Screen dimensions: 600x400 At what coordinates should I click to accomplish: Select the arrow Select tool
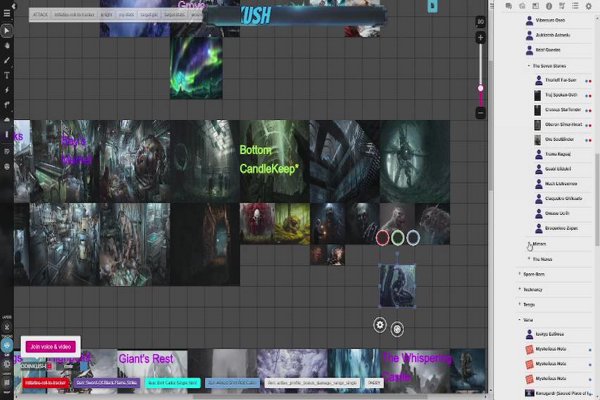click(x=7, y=31)
